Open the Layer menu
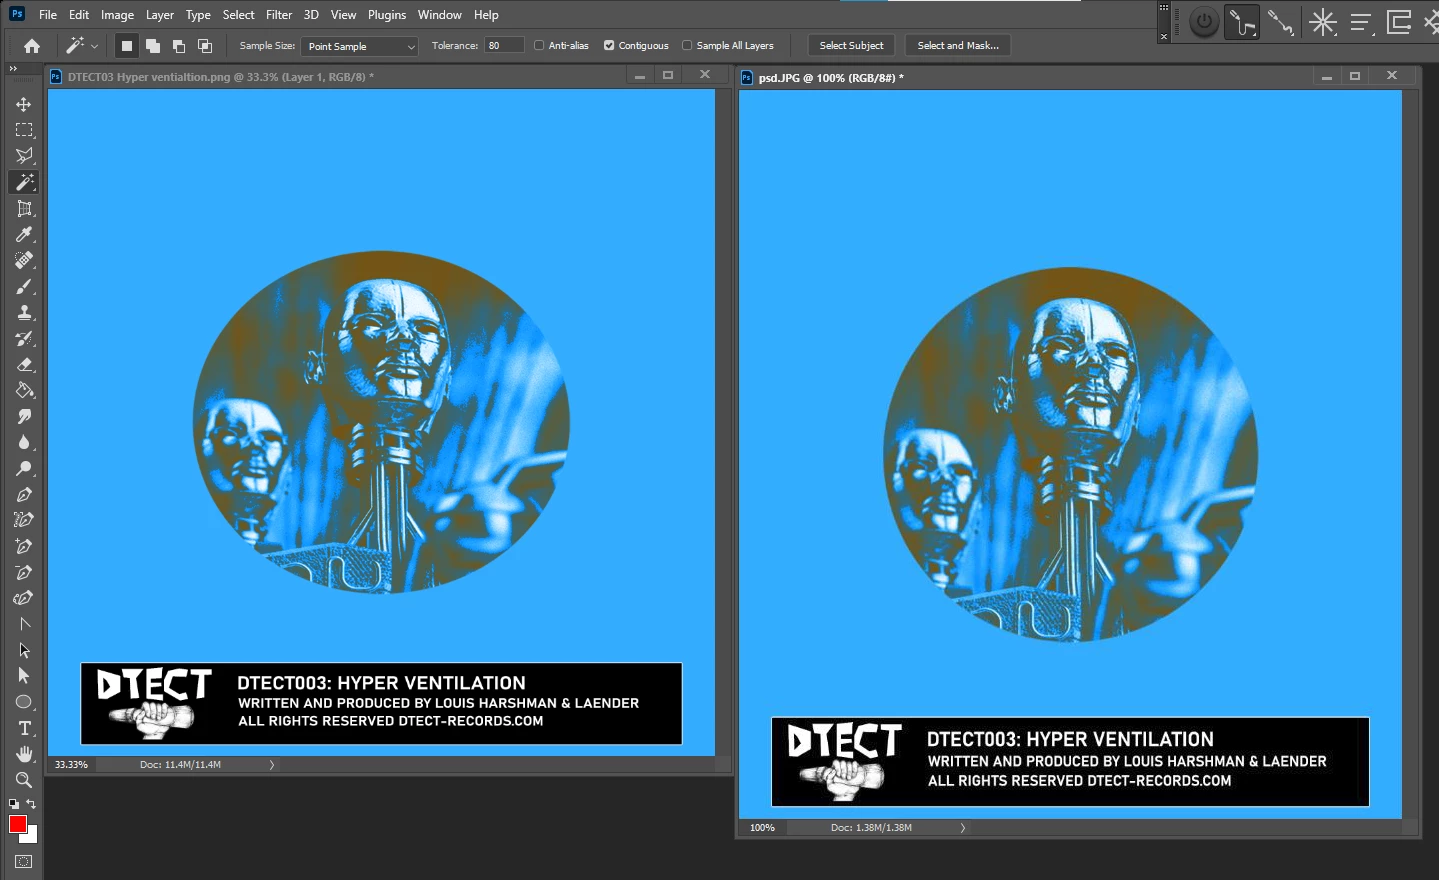Screen dimensions: 1439x880 (x=160, y=15)
